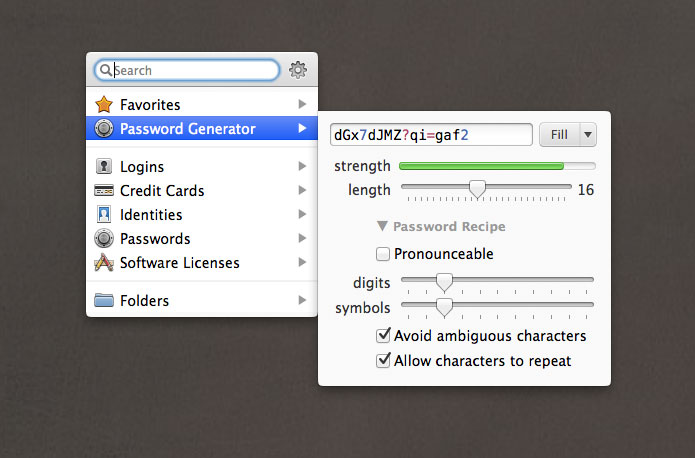The width and height of the screenshot is (695, 458).
Task: Open the Fill button dropdown arrow
Action: [x=587, y=134]
